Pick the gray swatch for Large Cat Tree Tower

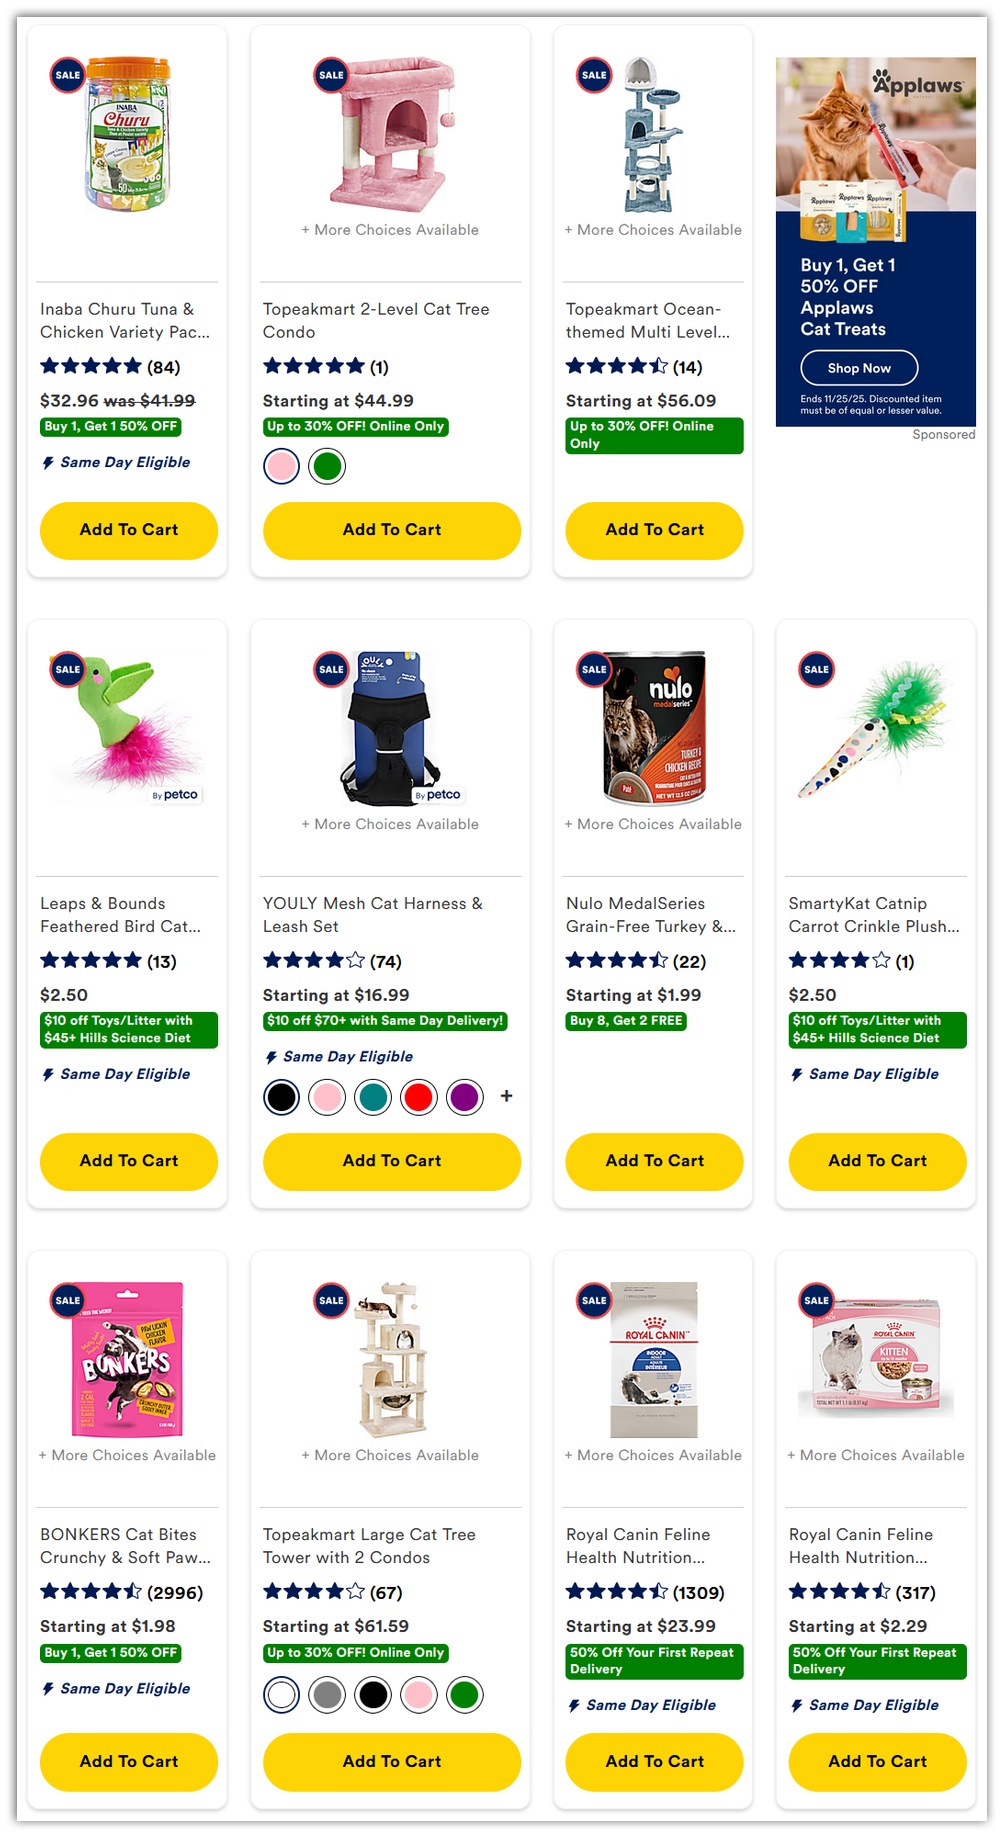click(x=327, y=1695)
